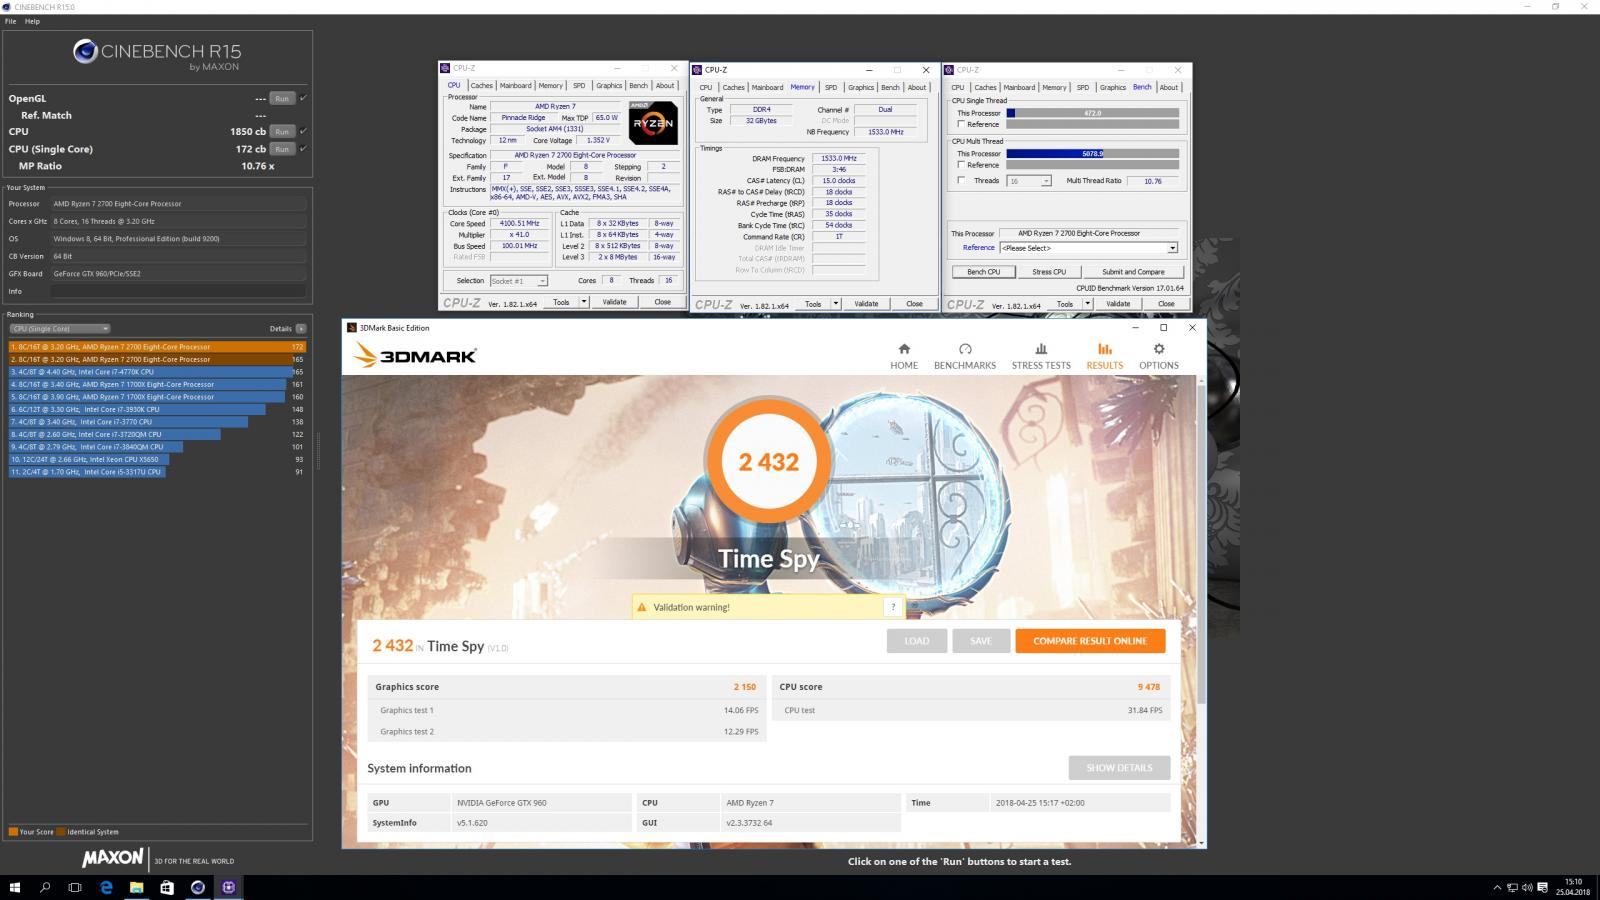Toggle the CPU test checkmark

(303, 131)
